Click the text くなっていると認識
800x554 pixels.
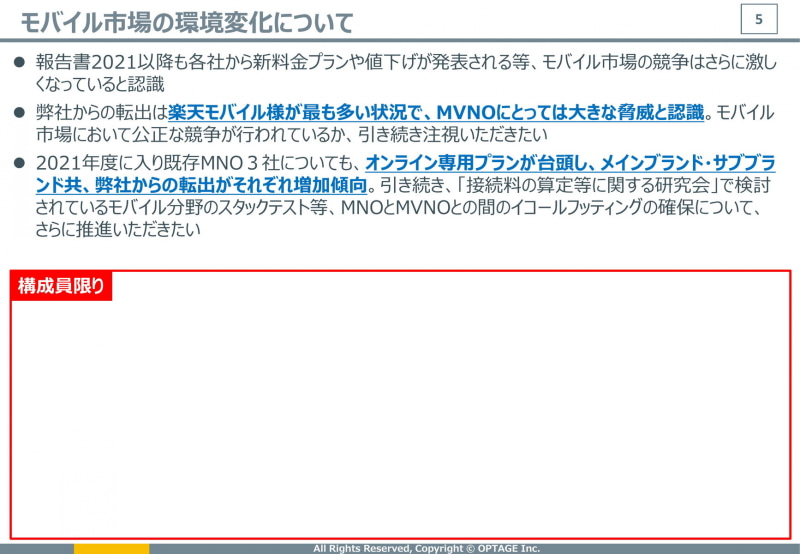(x=100, y=84)
